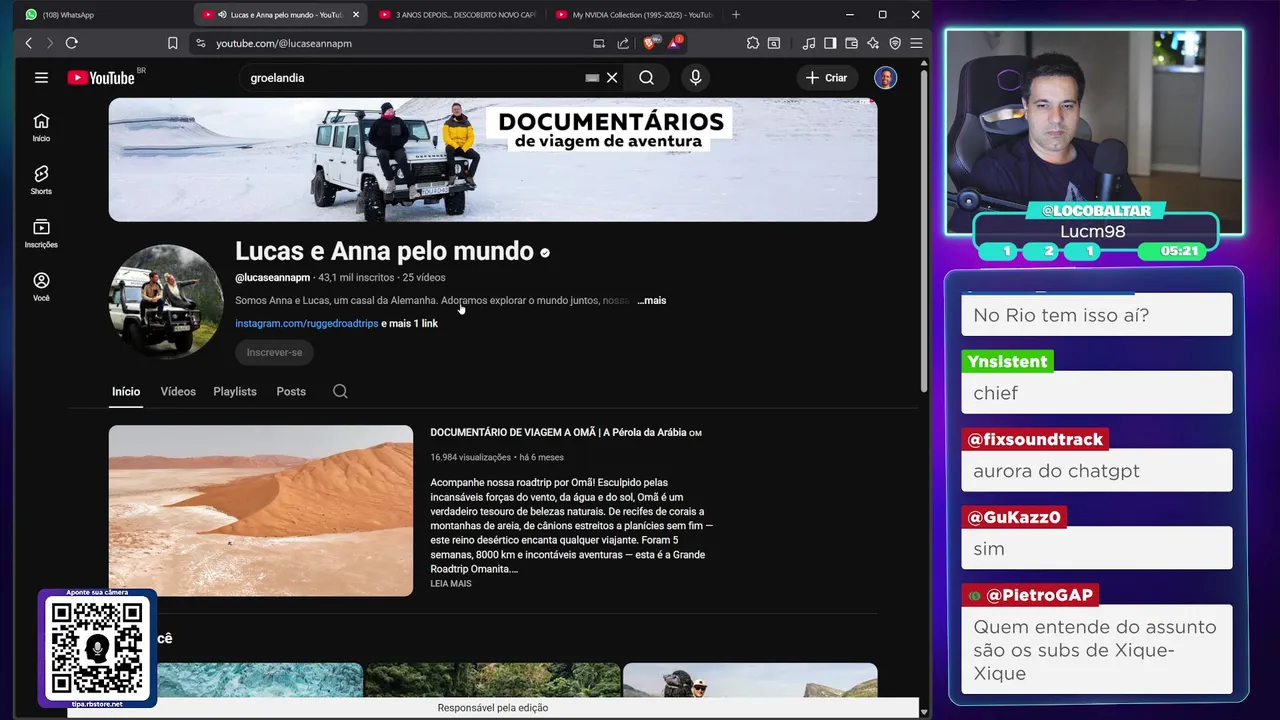Screen dimensions: 1280x720
Task: Search within the channel
Action: pyautogui.click(x=340, y=391)
